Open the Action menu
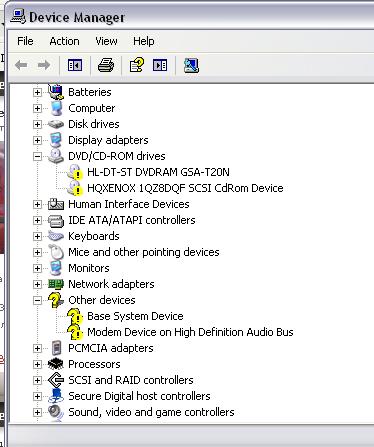 [x=64, y=41]
